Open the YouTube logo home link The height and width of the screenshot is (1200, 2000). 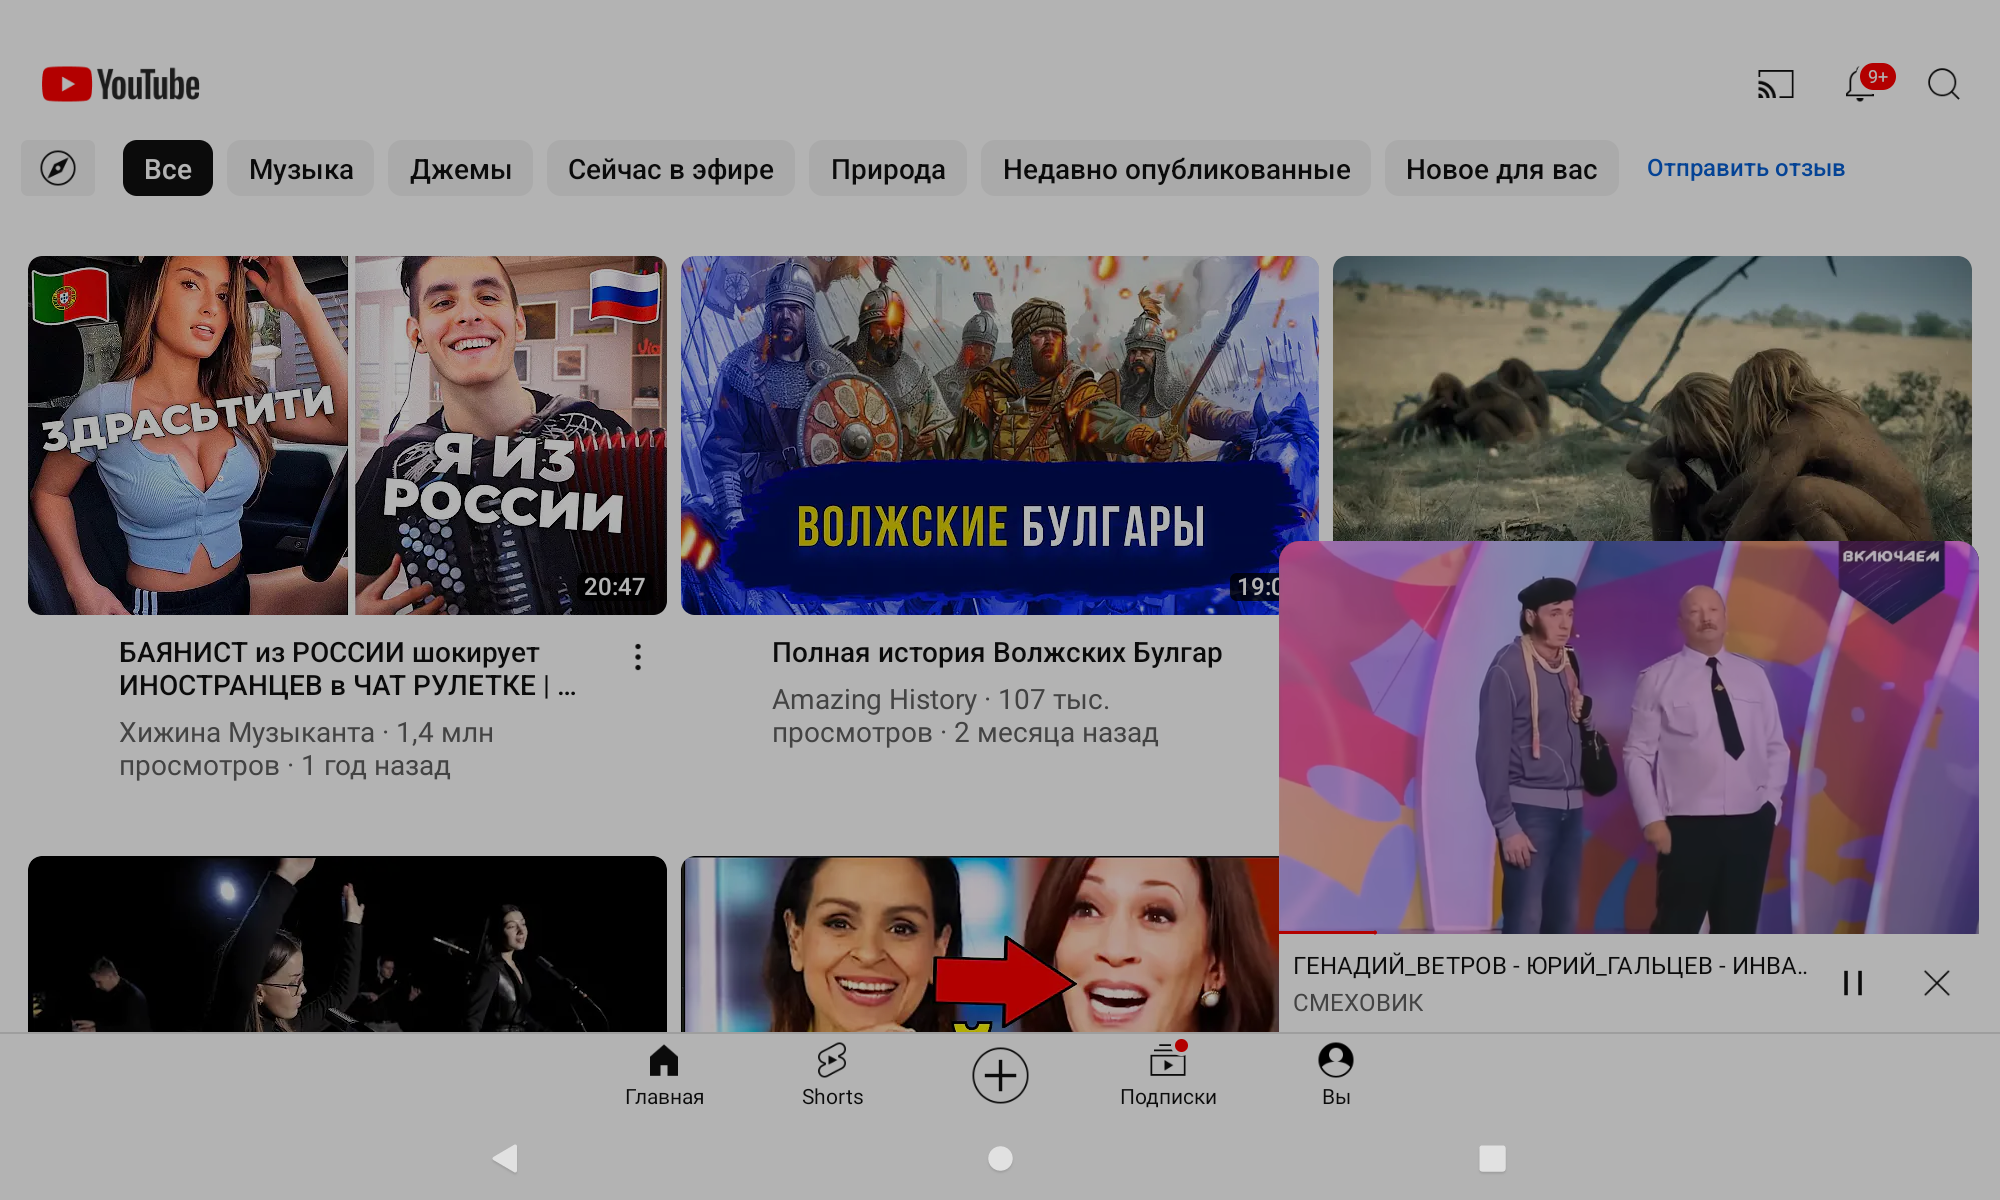point(121,85)
